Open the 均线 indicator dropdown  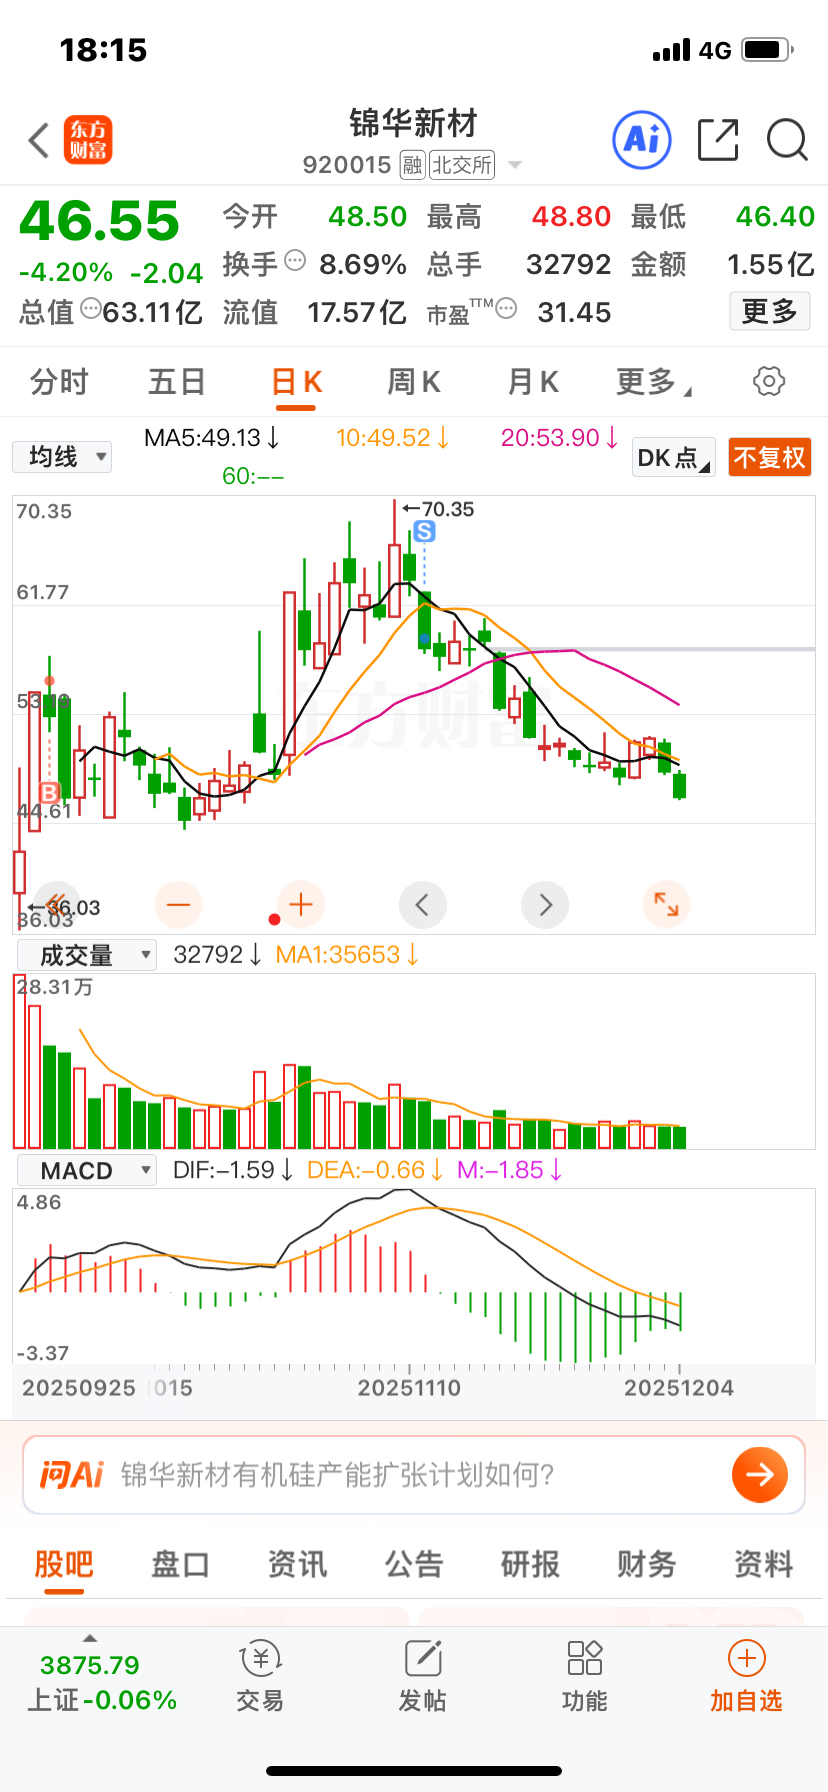(62, 457)
